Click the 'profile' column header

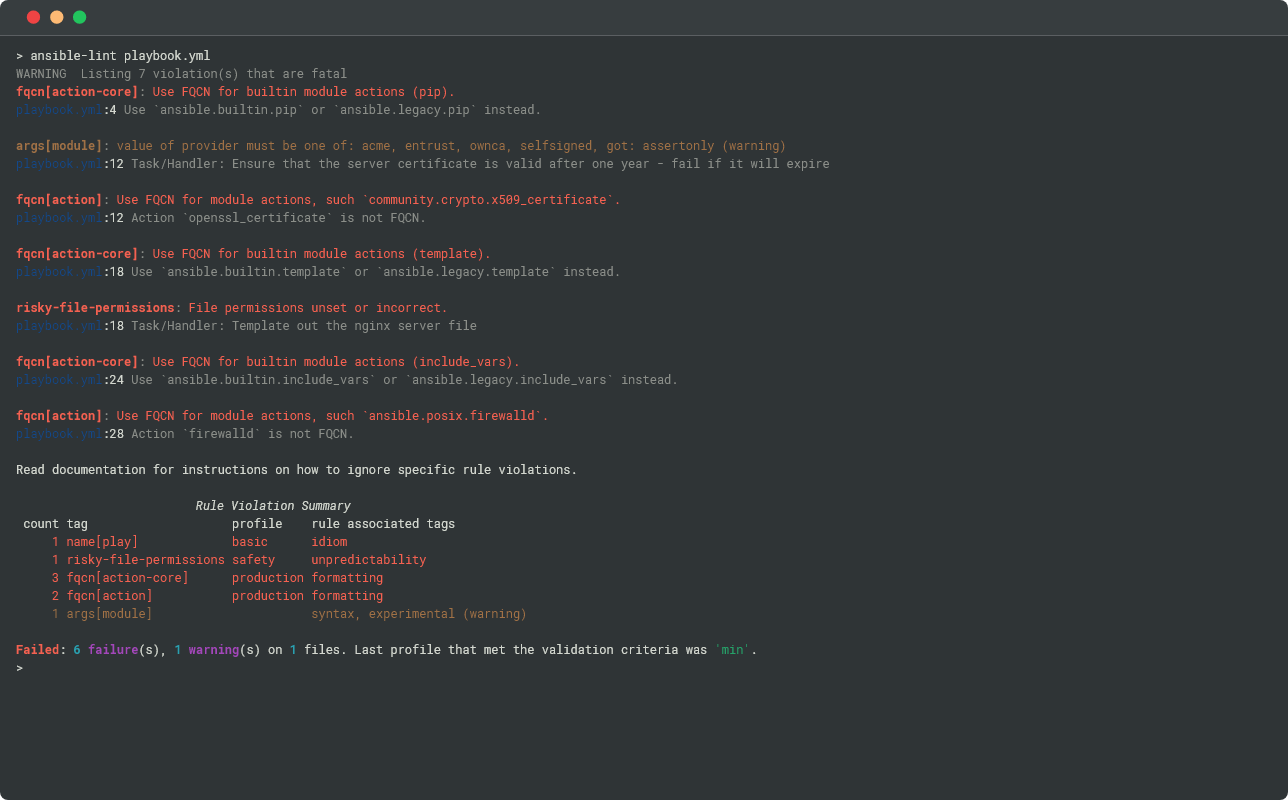[257, 524]
